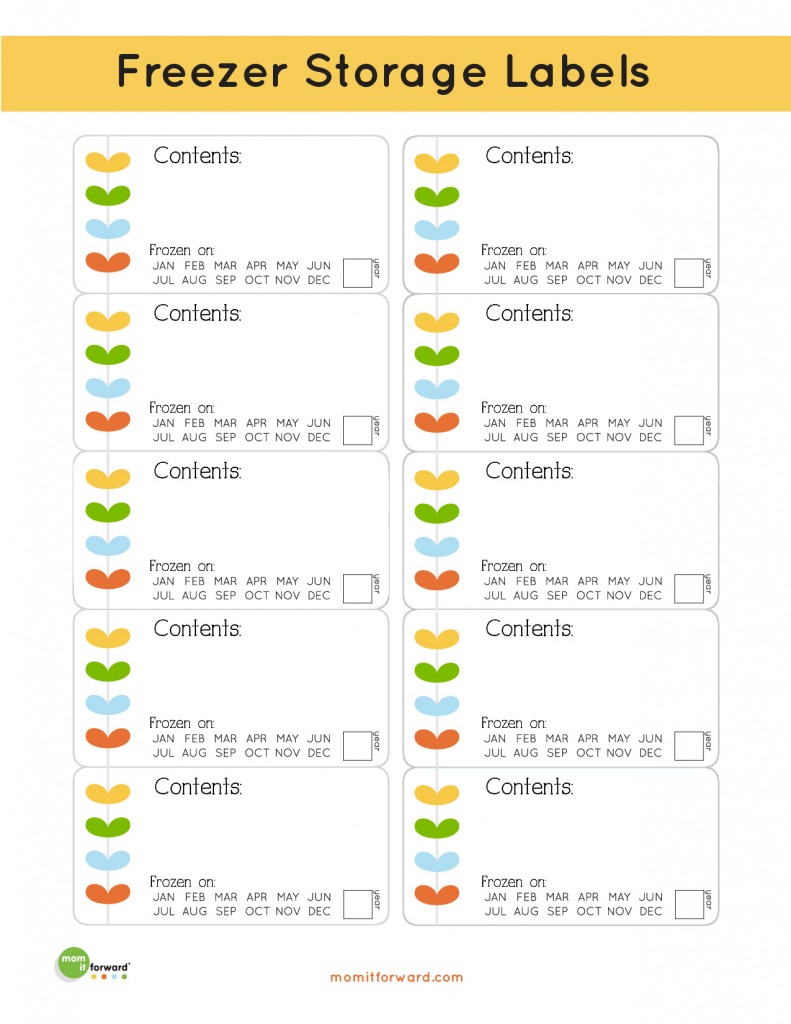Viewport: 791px width, 1024px height.
Task: Select JAN on the top-left label
Action: pyautogui.click(x=163, y=266)
